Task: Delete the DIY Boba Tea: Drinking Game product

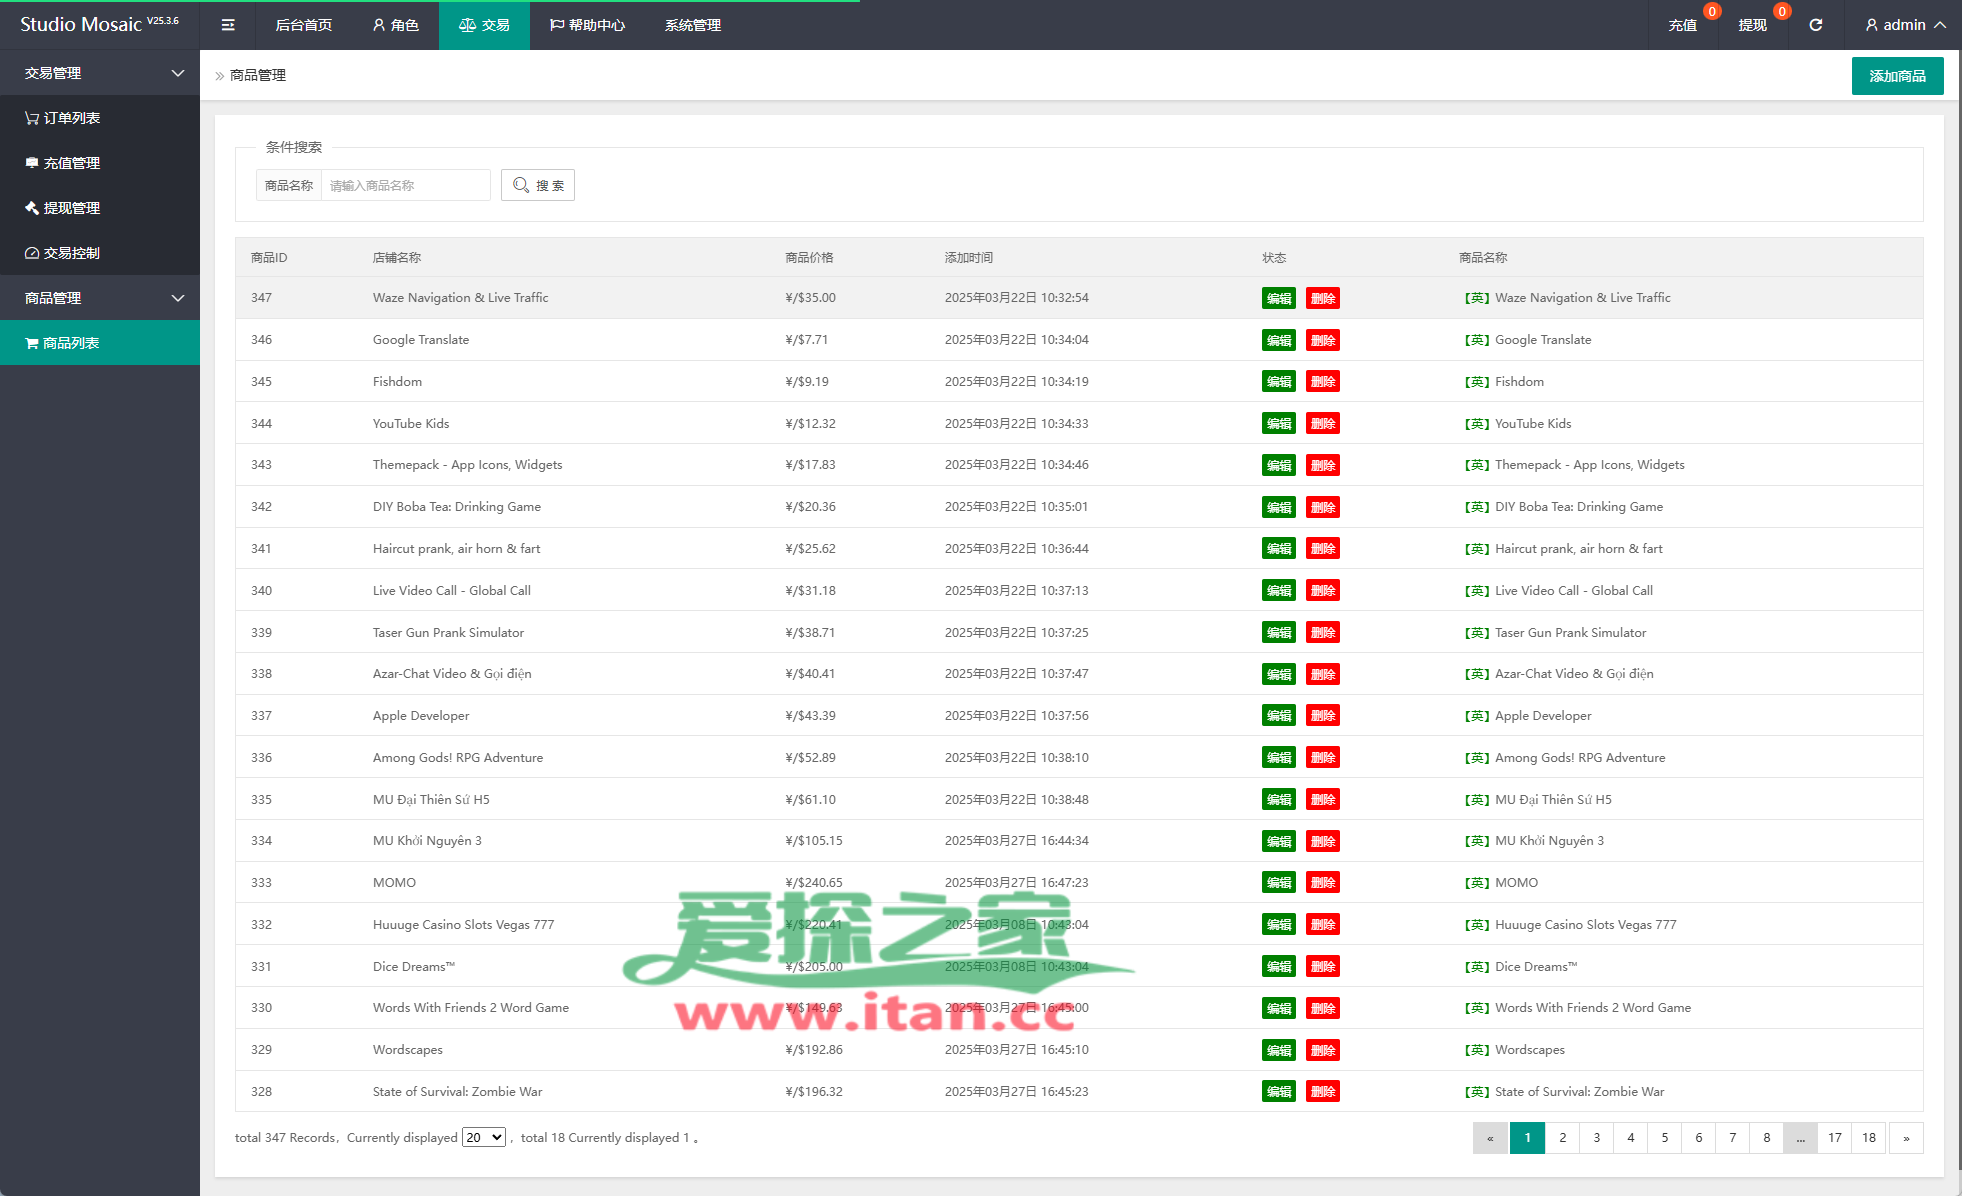Action: coord(1323,507)
